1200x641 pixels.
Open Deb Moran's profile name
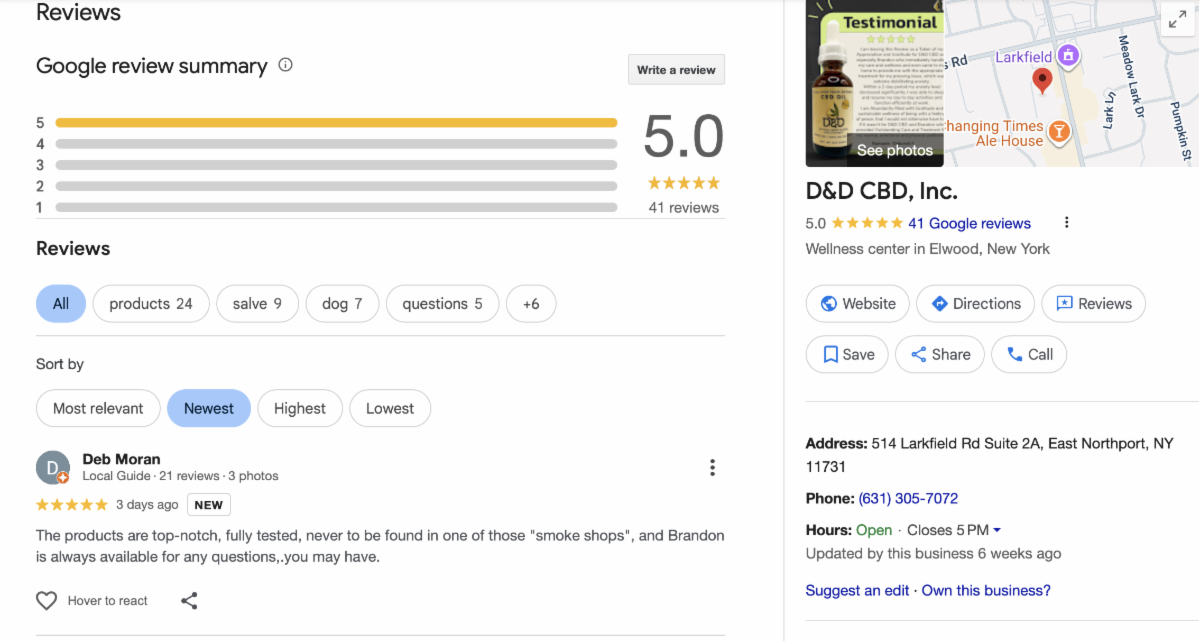(x=121, y=459)
